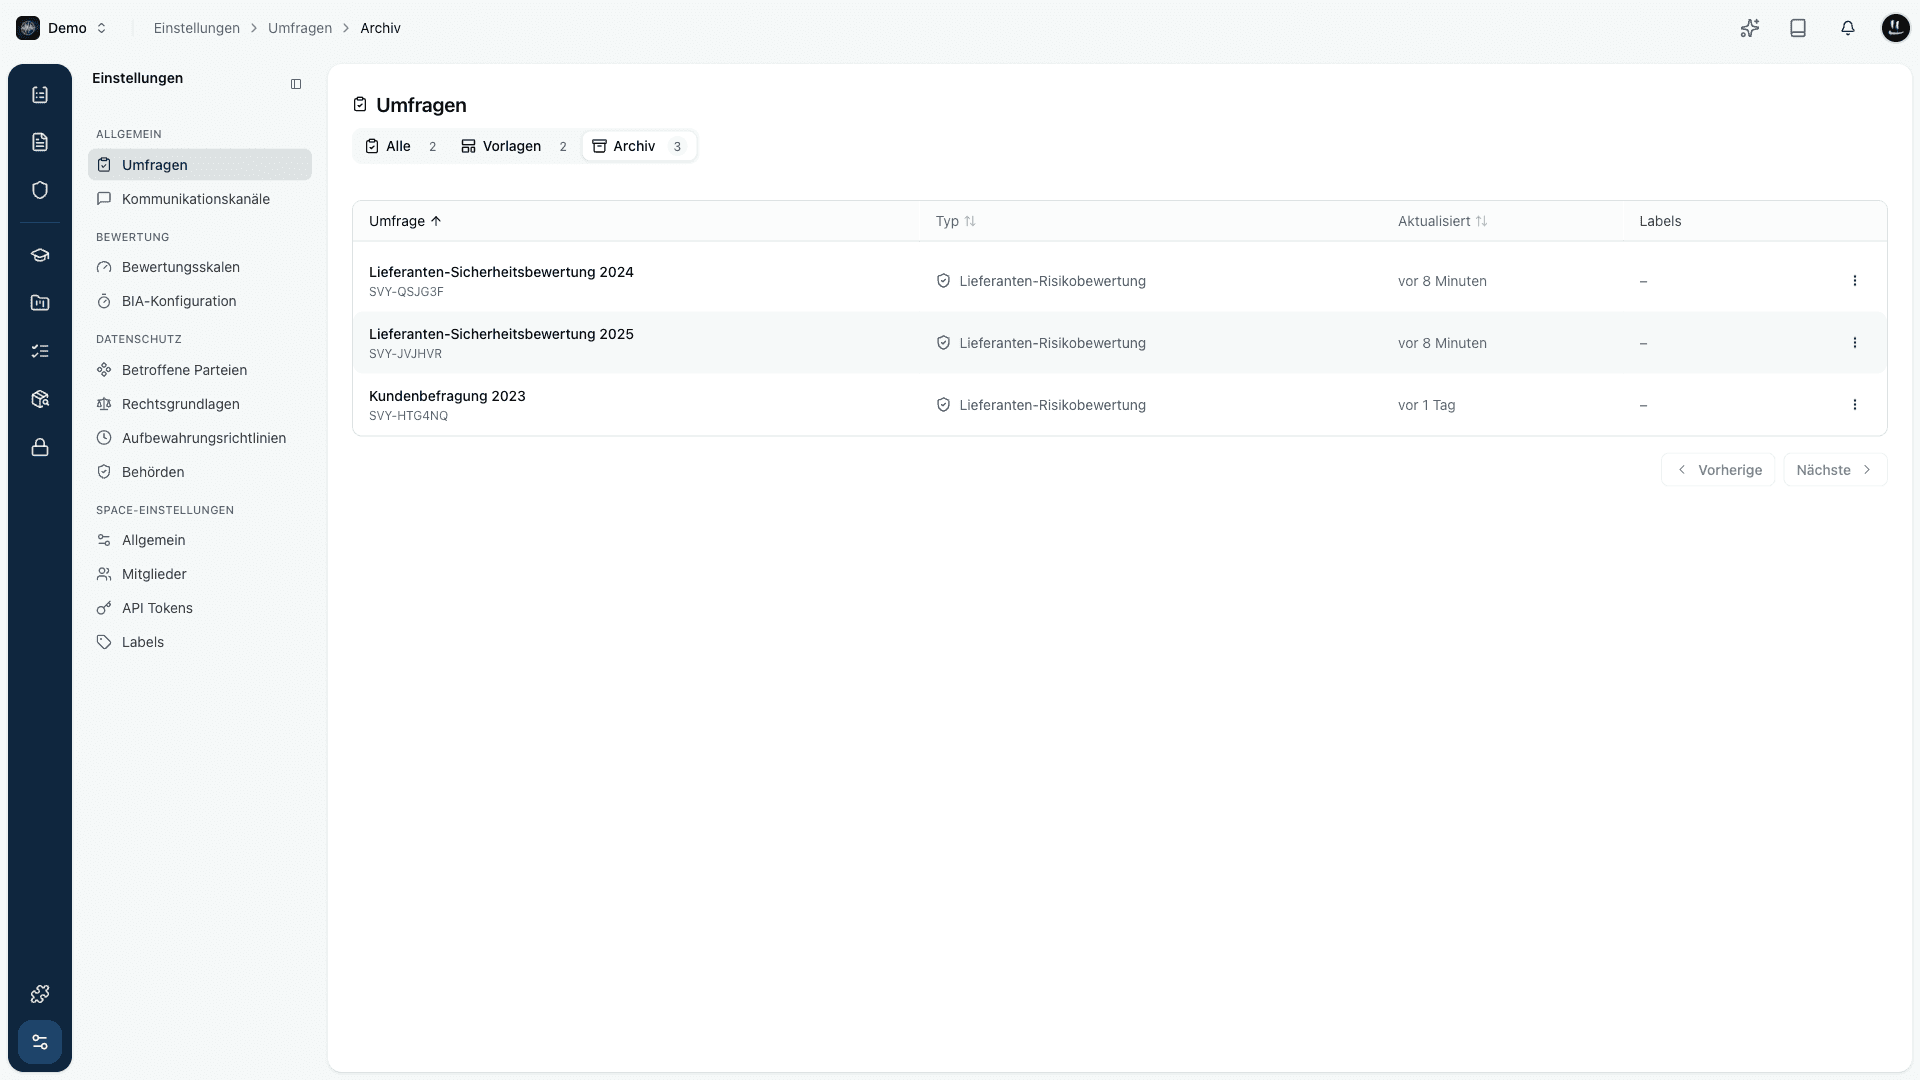Go to Einstellungen breadcrumb link
Screen dimensions: 1920x1080
pyautogui.click(x=196, y=28)
